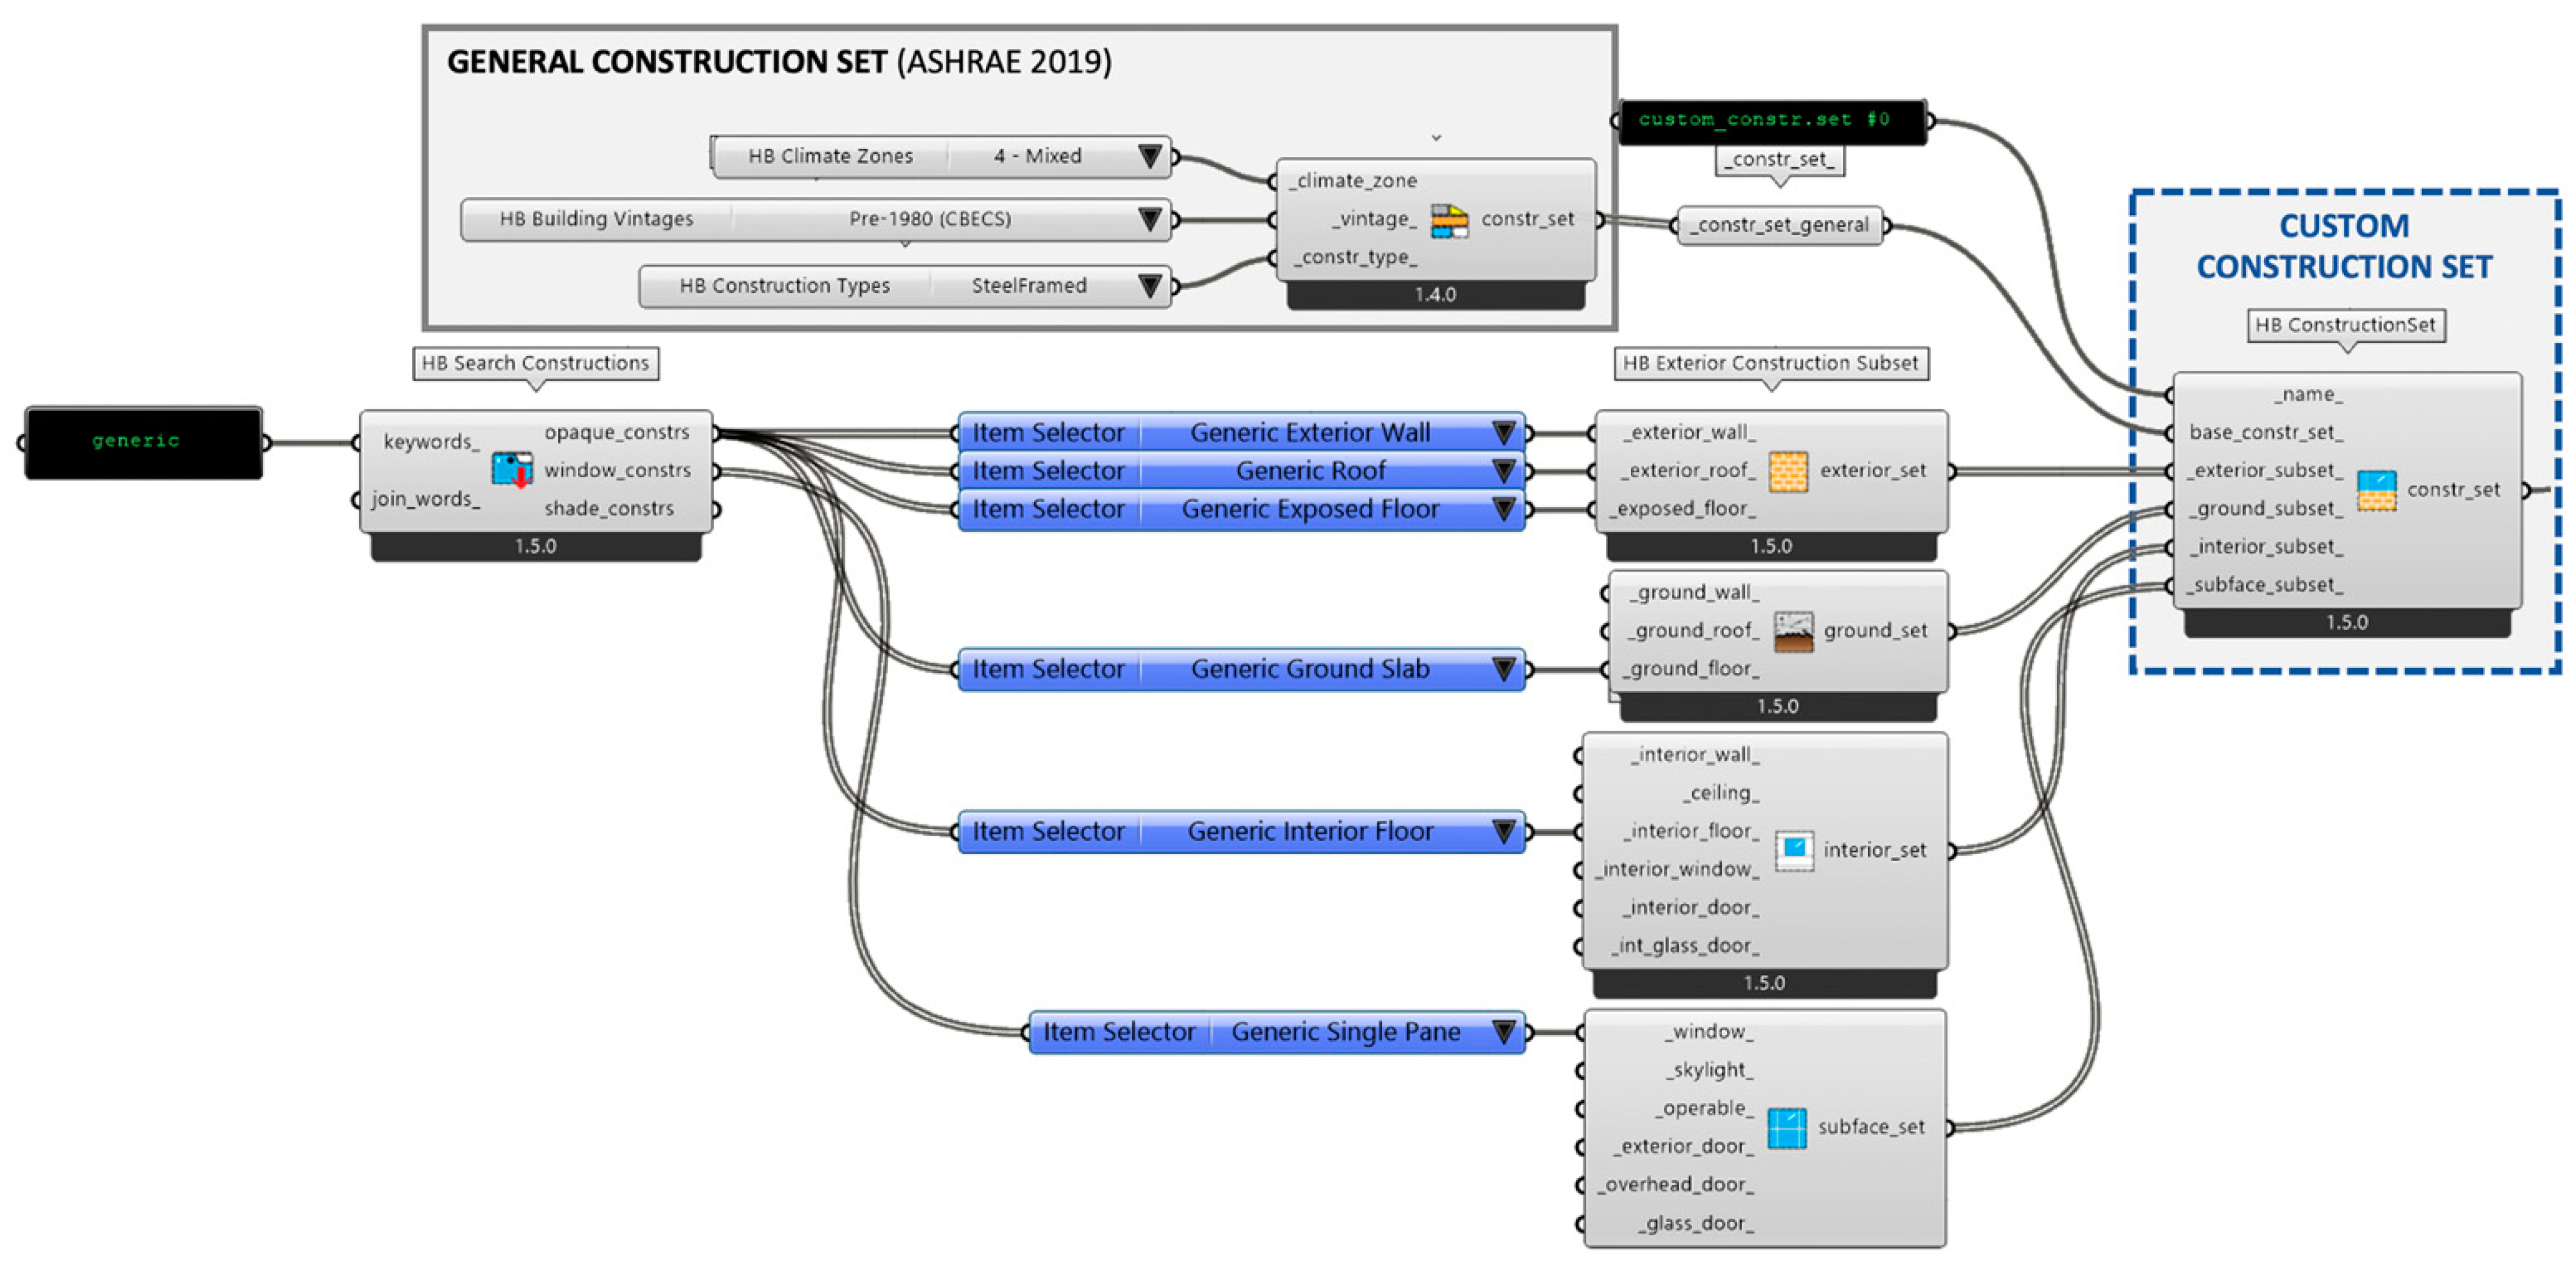Open the HB Building Vintages dropdown arrow
The image size is (2576, 1268).
pyautogui.click(x=1150, y=219)
